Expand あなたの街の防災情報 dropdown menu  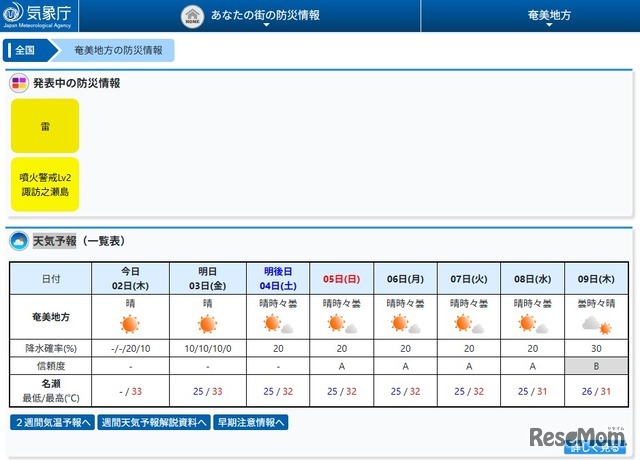point(265,16)
